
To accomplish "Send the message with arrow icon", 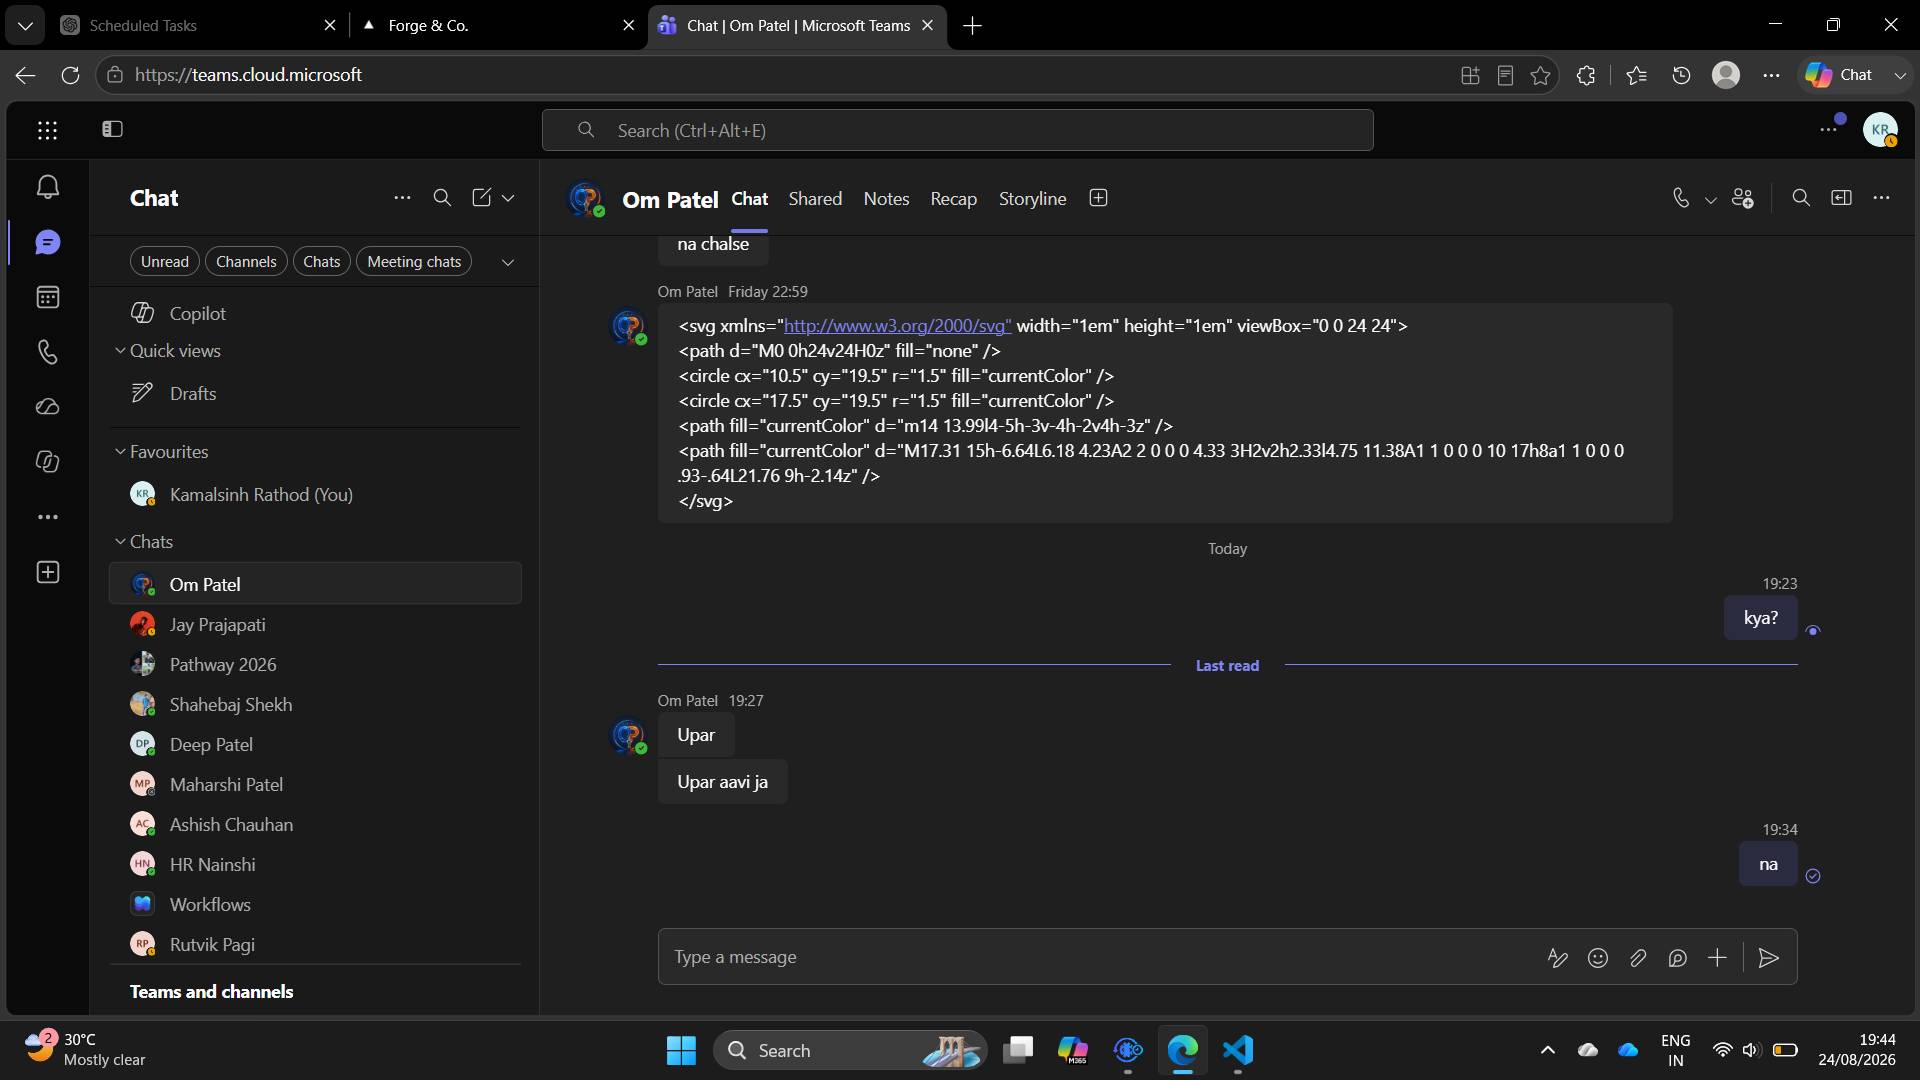I will (1768, 958).
